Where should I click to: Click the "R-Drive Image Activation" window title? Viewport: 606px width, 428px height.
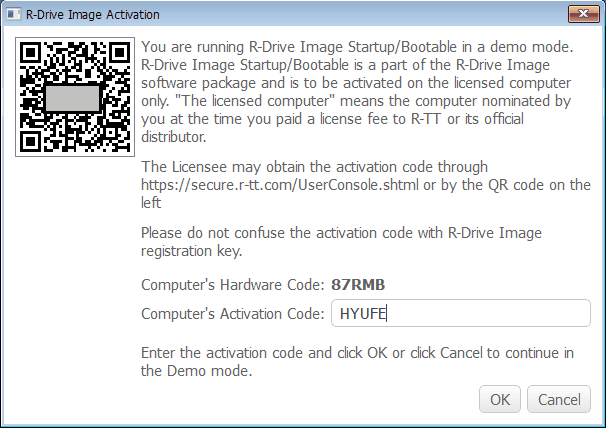click(x=92, y=15)
